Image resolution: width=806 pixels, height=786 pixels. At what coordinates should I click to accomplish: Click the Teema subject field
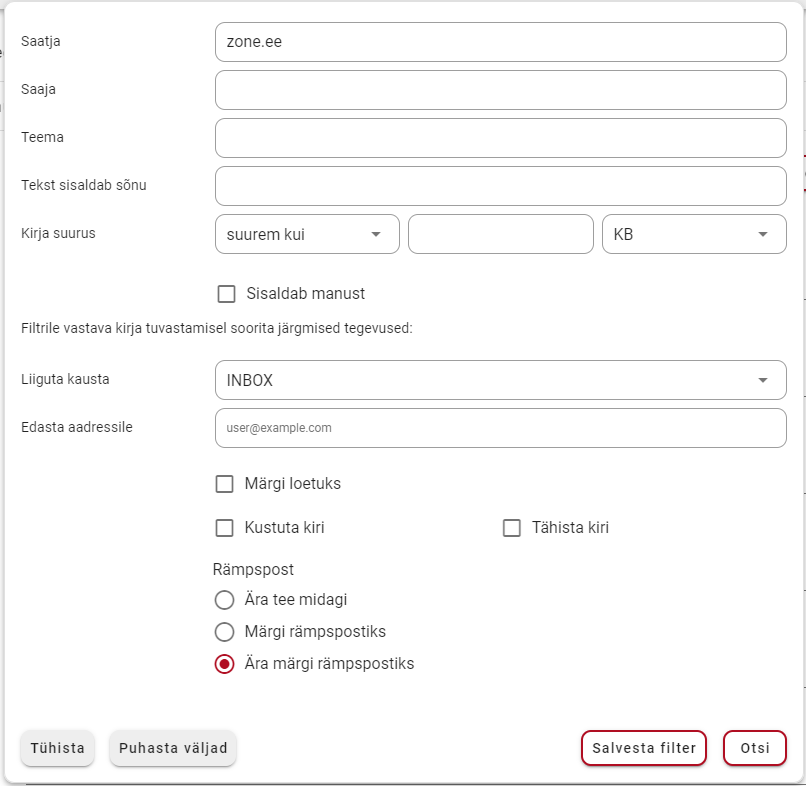point(500,138)
